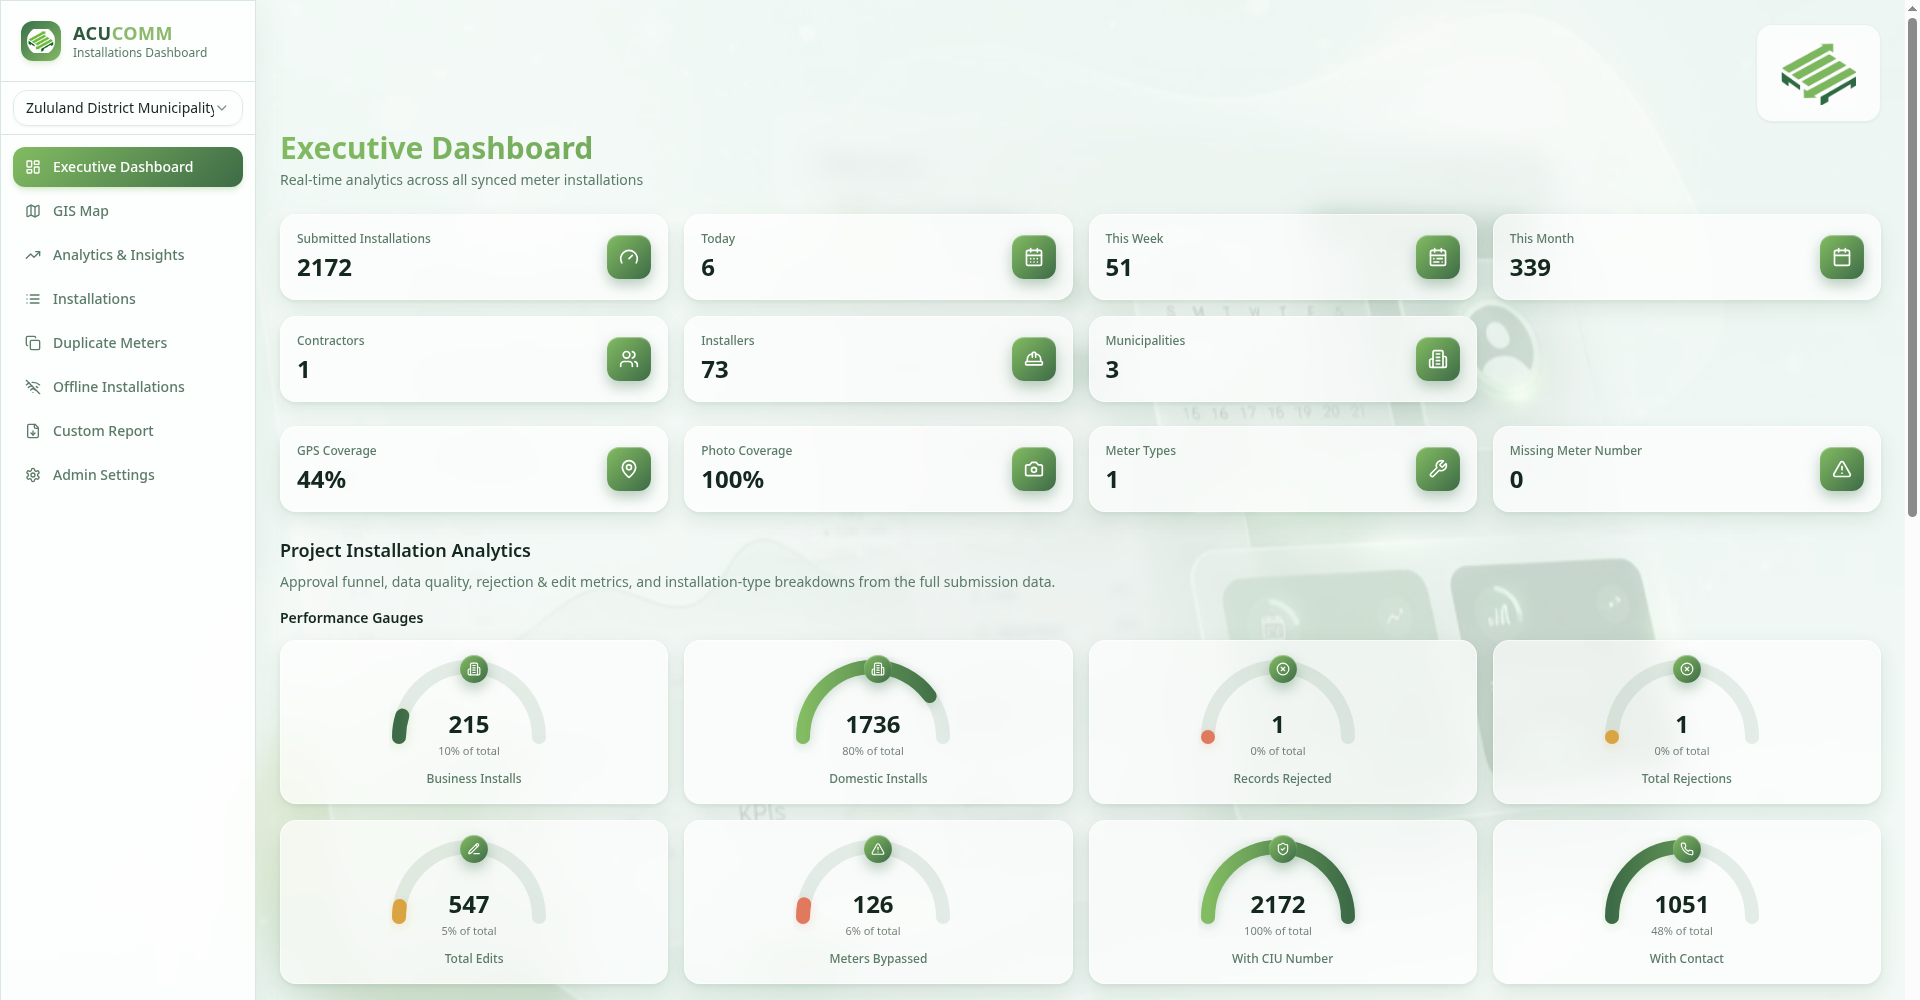Click the Performance Gauges label

pyautogui.click(x=351, y=618)
